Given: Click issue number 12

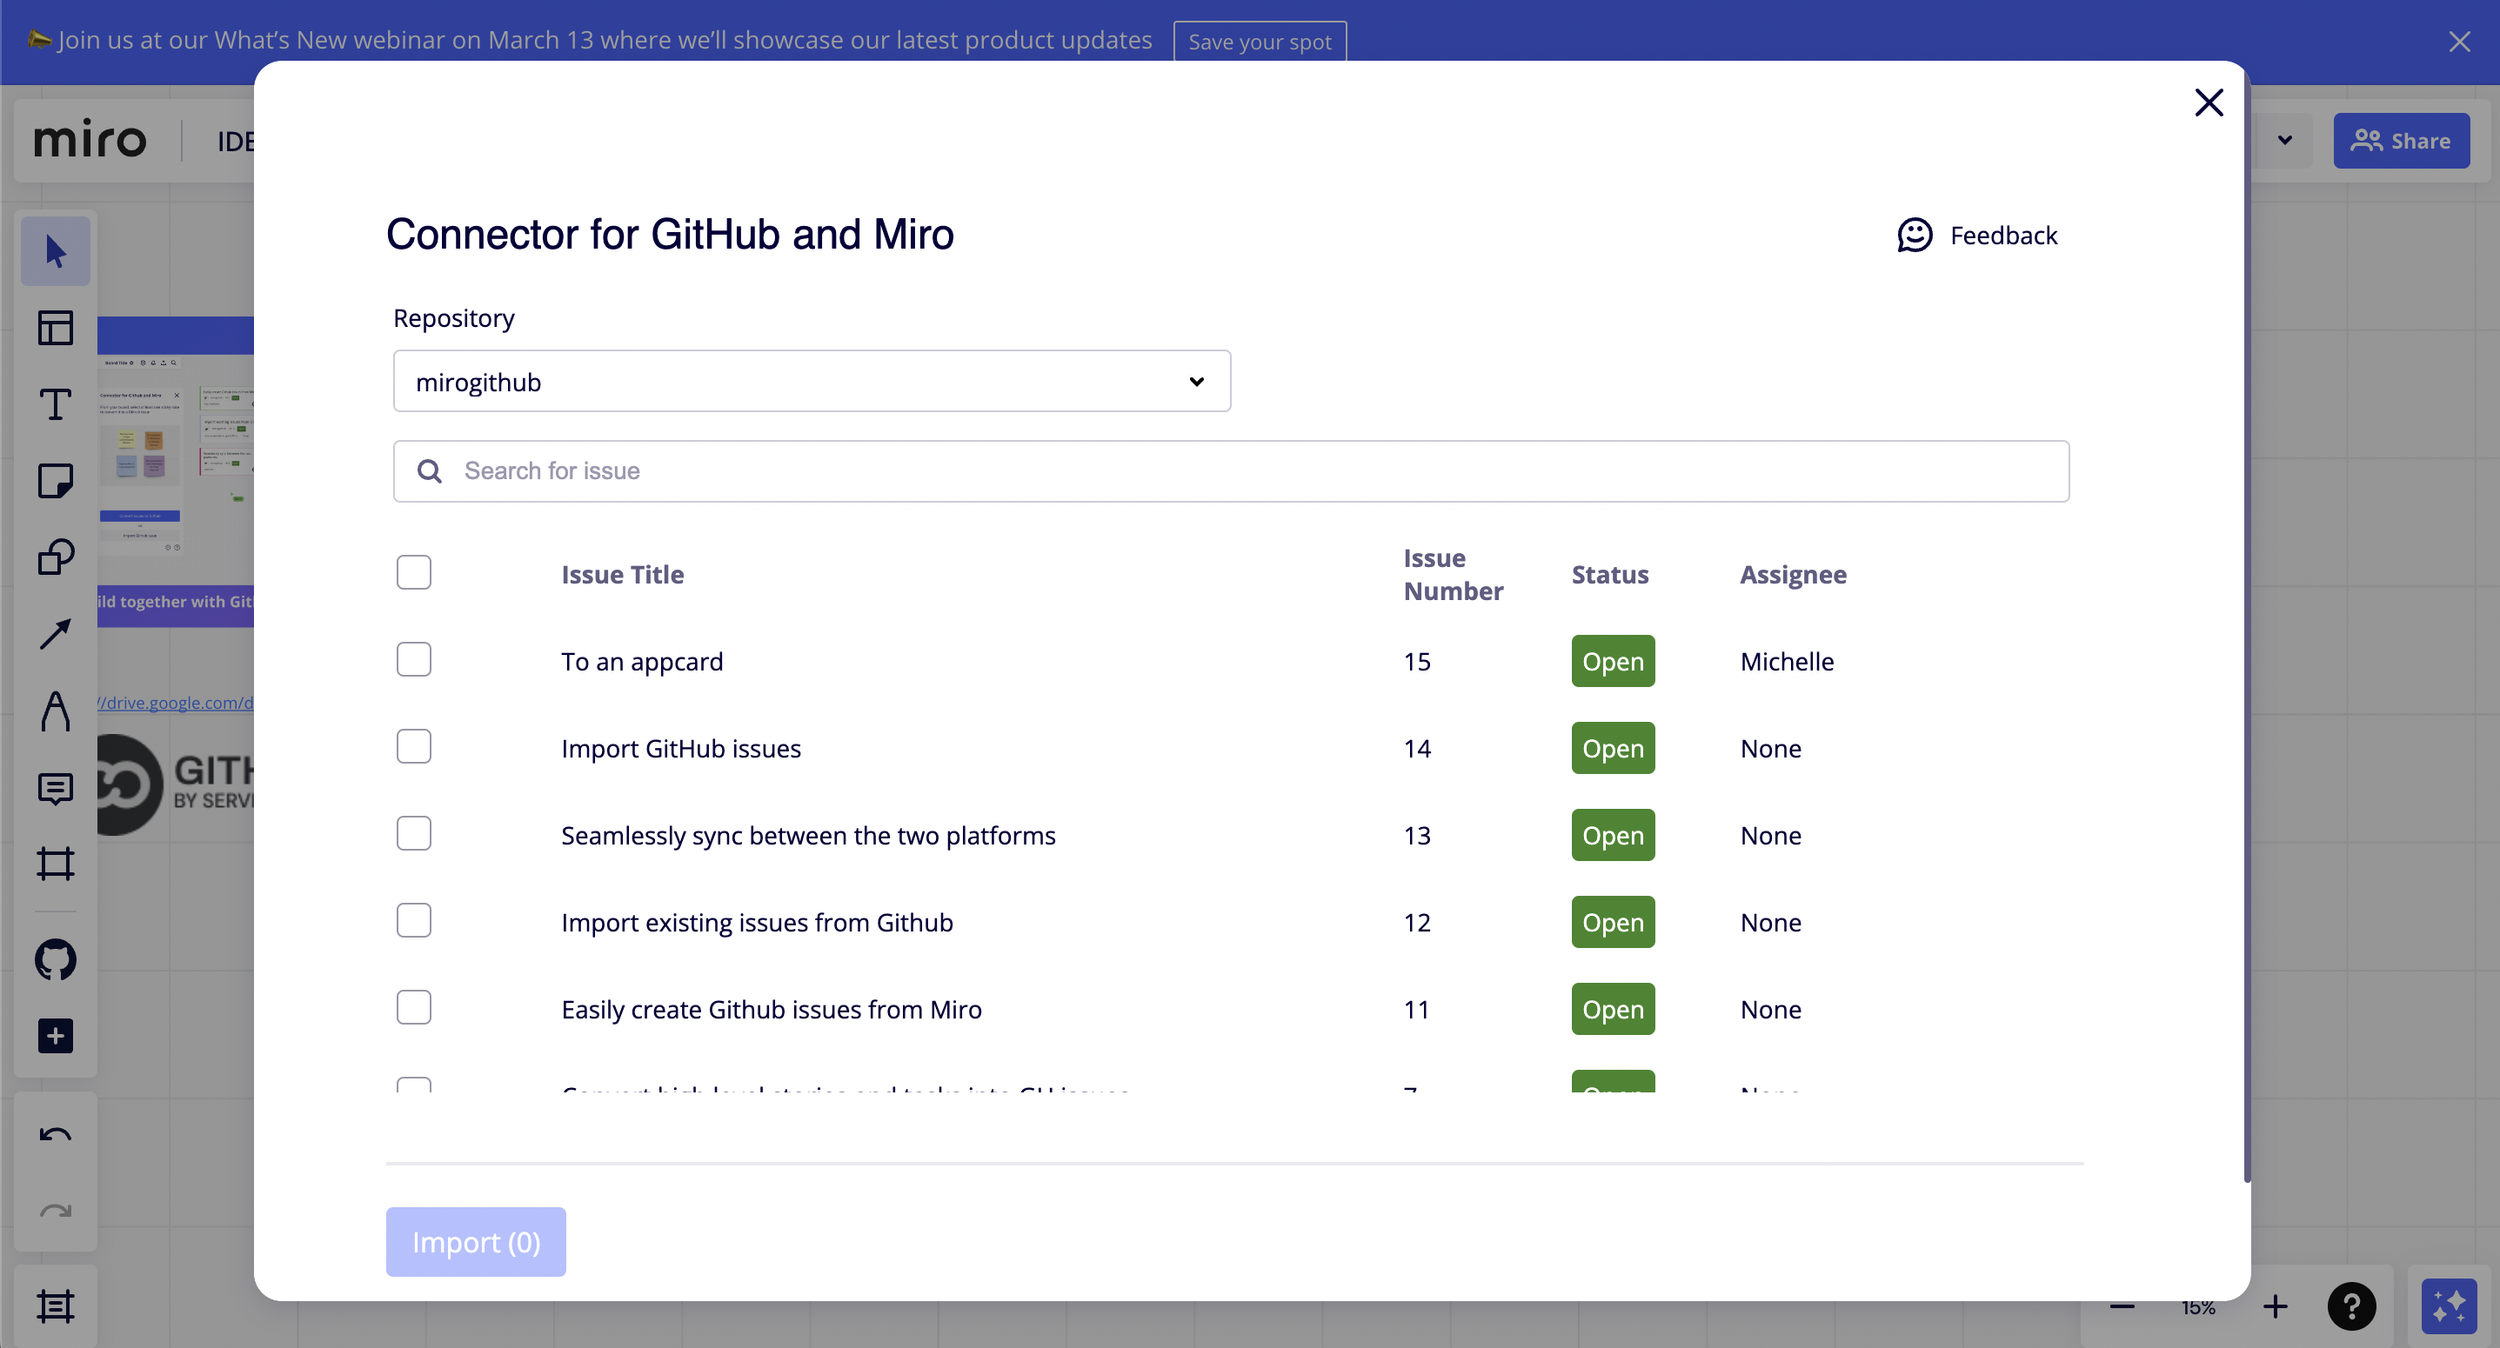Looking at the screenshot, I should point(1417,923).
